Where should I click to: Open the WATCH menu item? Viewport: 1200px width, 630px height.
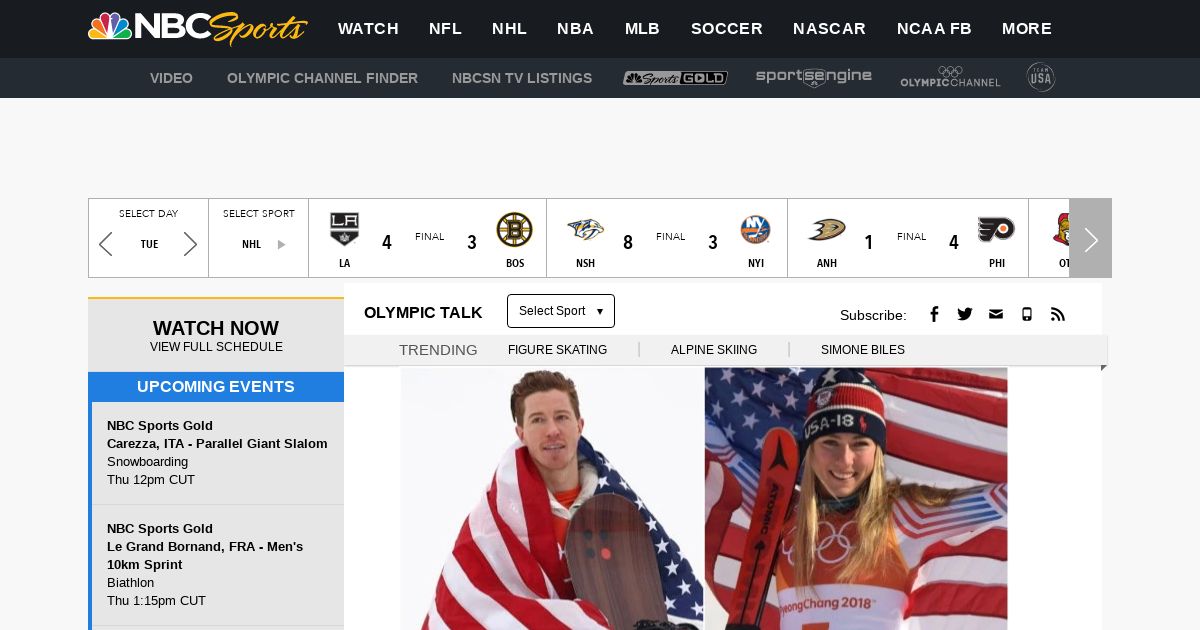coord(368,29)
